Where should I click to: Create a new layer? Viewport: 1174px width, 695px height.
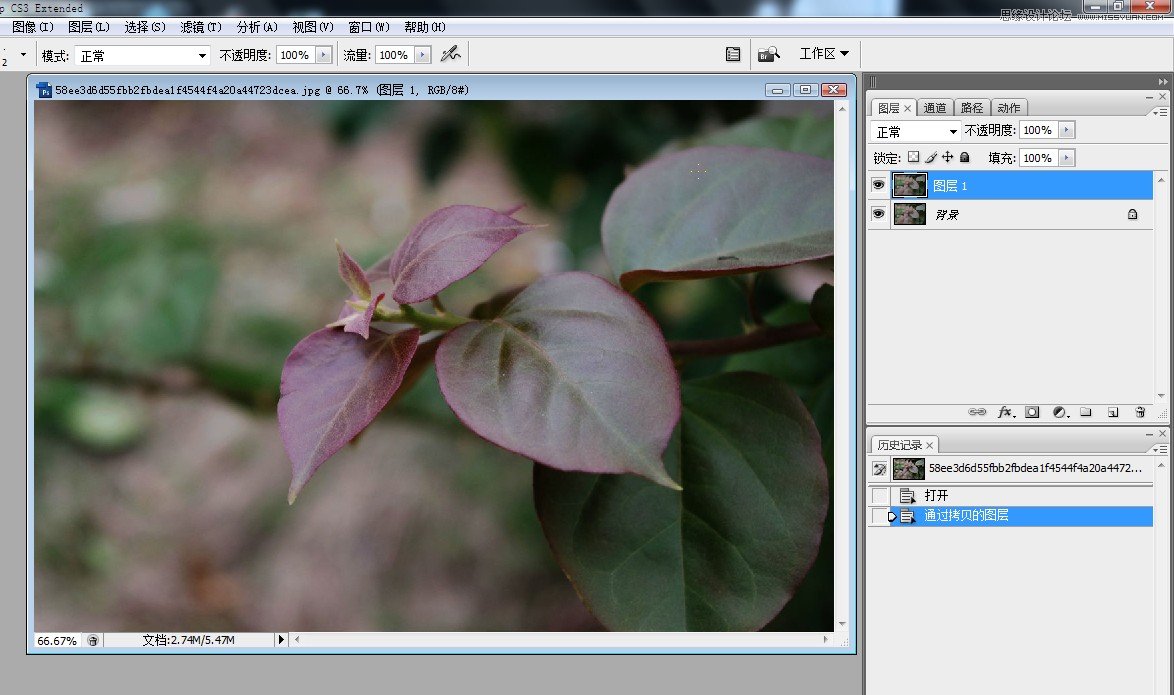[1113, 412]
